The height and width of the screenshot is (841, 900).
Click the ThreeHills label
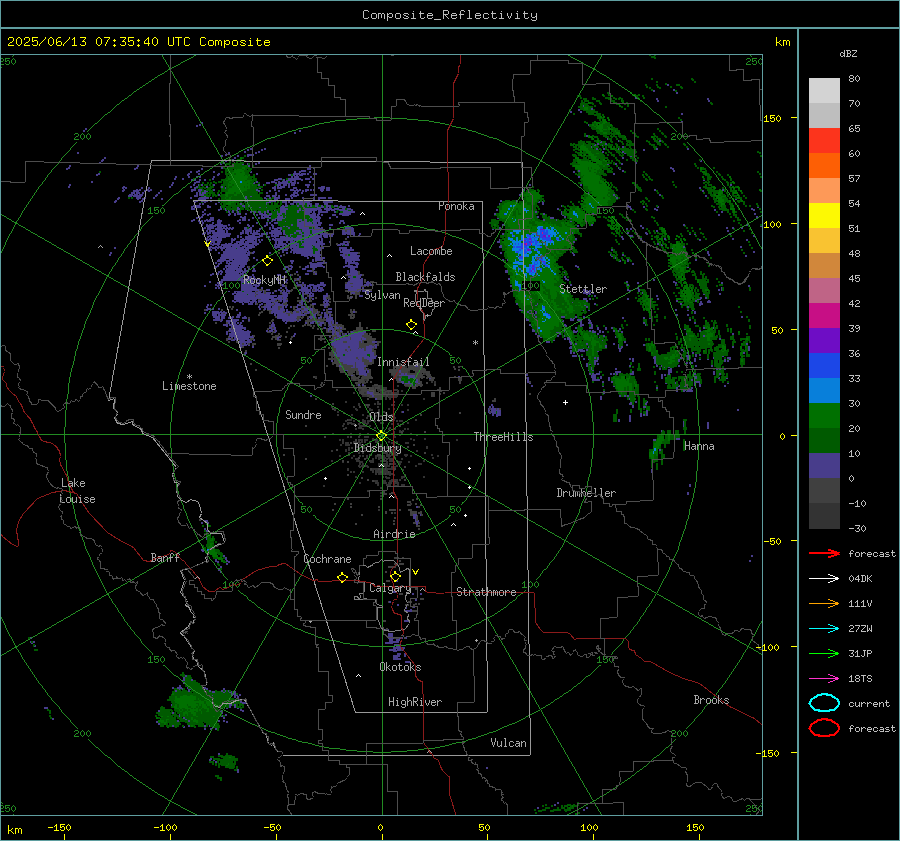point(503,437)
